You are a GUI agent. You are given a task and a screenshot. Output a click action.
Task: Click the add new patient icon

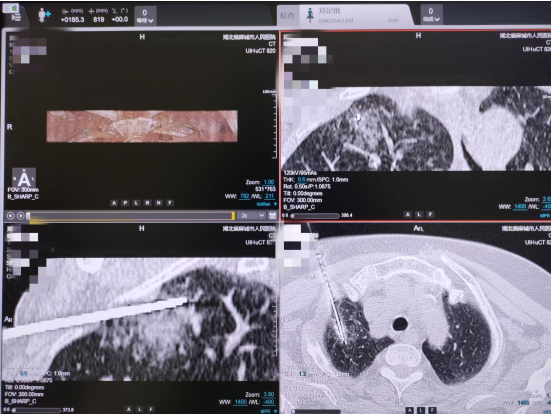click(44, 15)
